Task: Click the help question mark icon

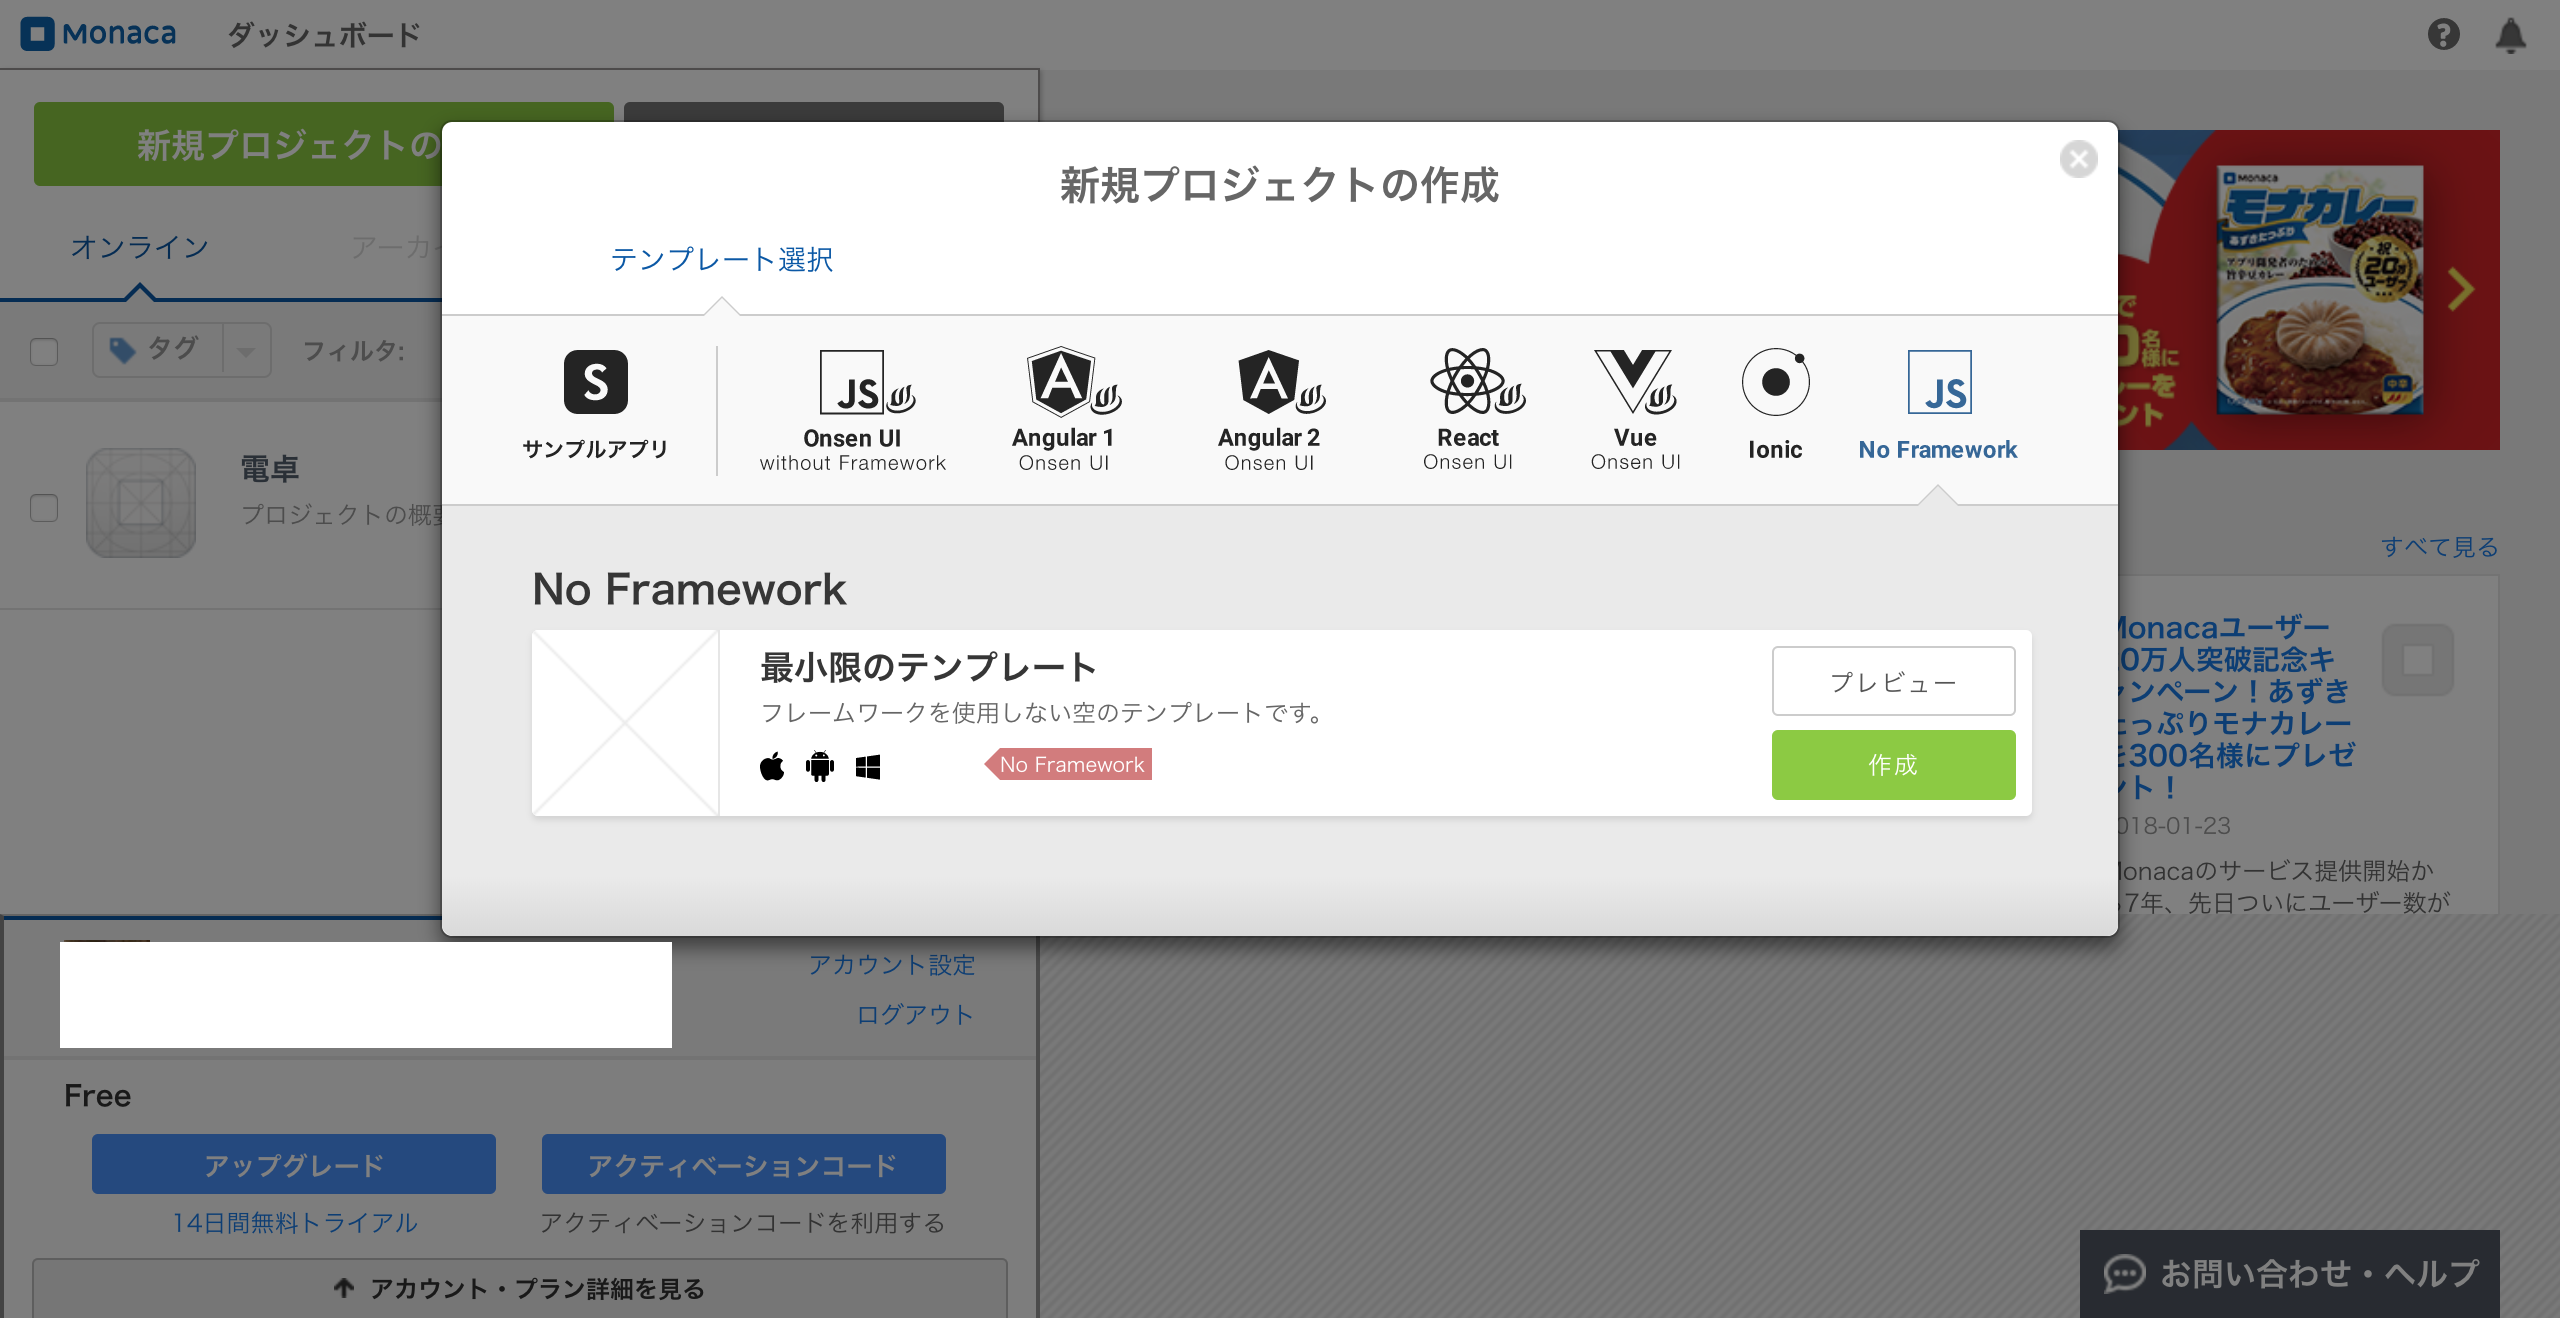Action: pos(2444,35)
